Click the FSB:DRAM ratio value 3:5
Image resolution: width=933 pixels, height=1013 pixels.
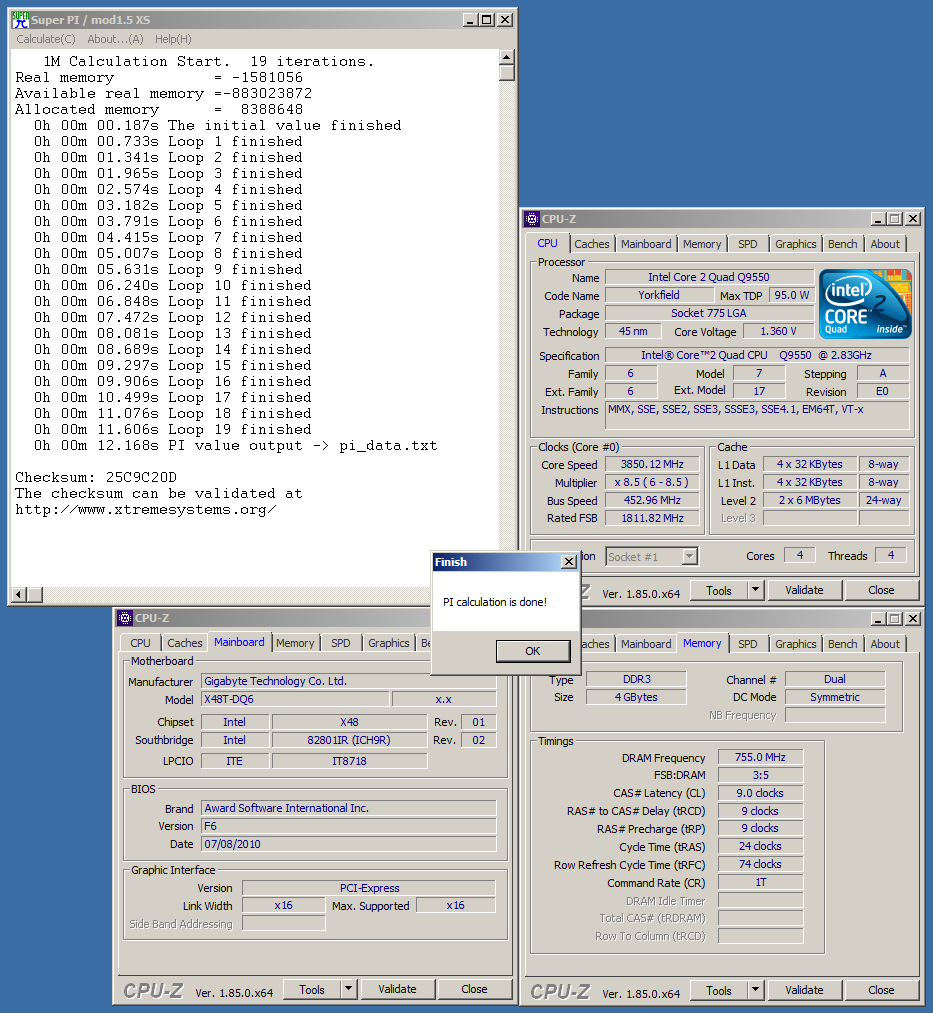[760, 775]
